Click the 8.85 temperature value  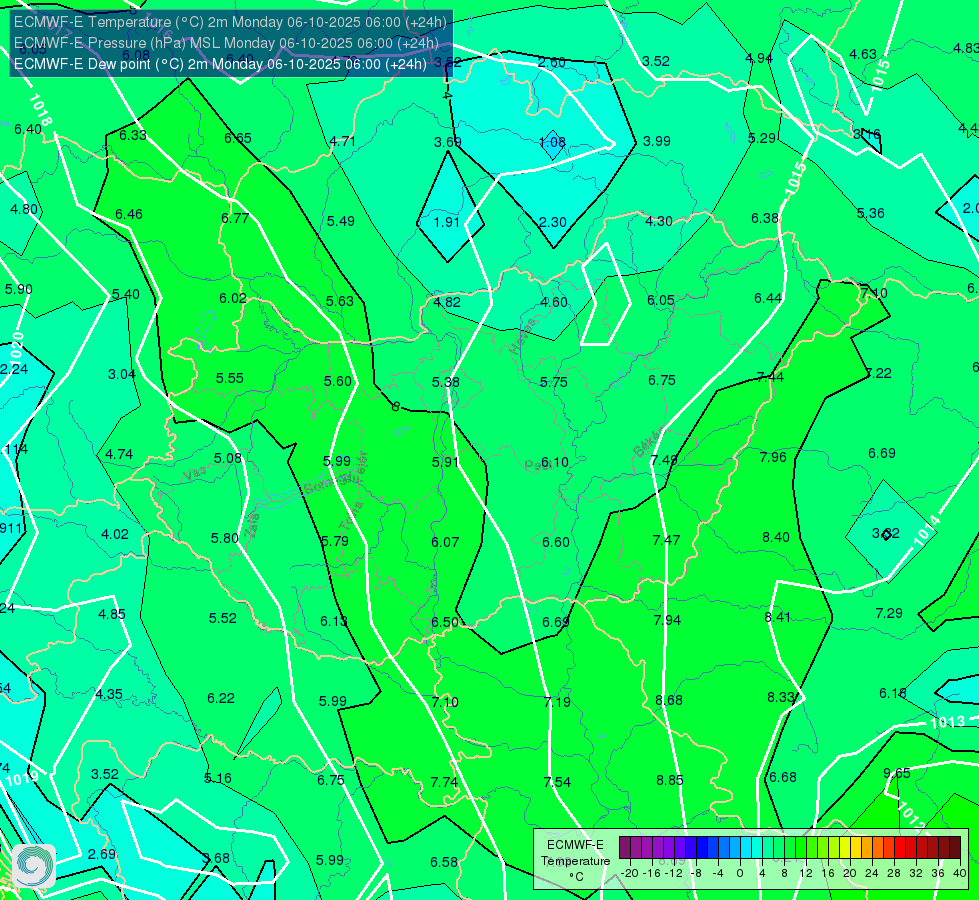pos(669,780)
